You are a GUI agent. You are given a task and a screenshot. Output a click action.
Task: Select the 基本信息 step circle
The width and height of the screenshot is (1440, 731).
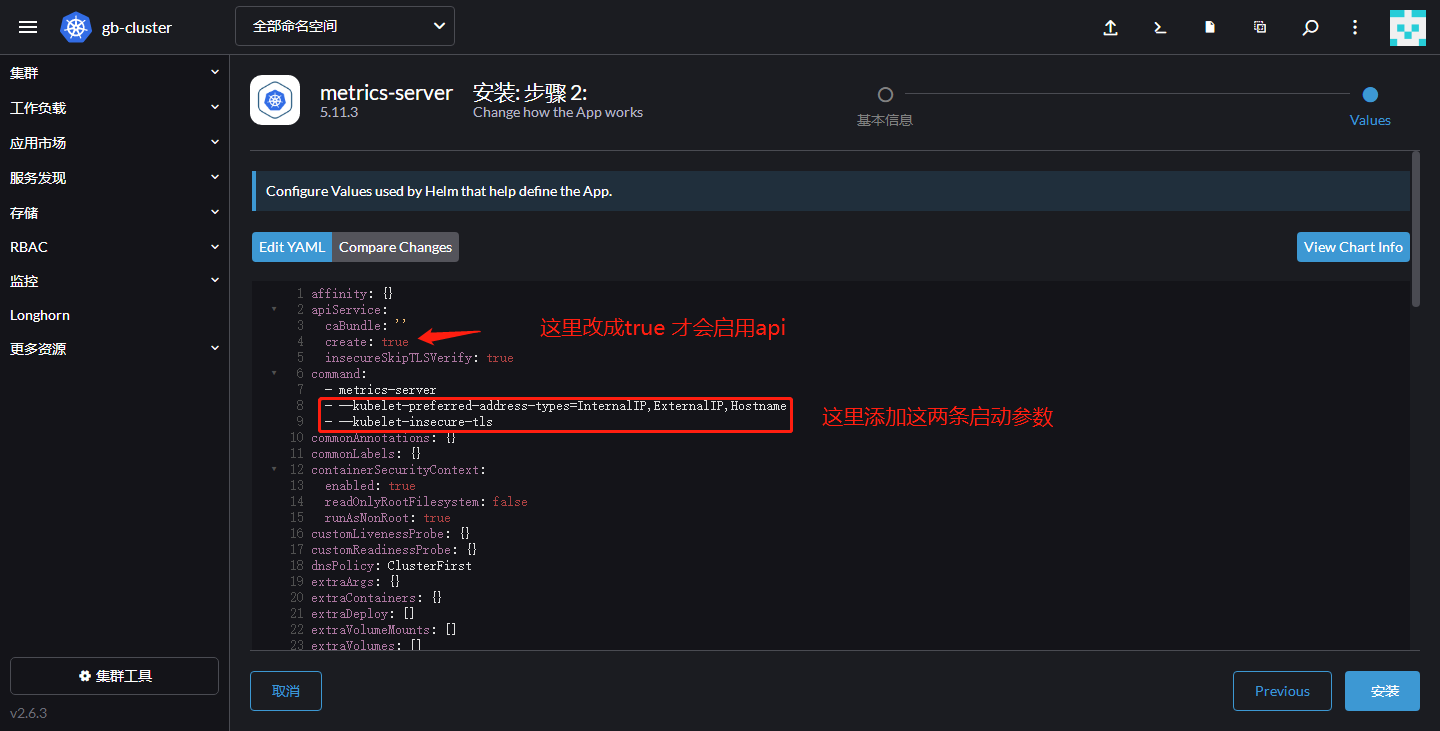click(885, 95)
